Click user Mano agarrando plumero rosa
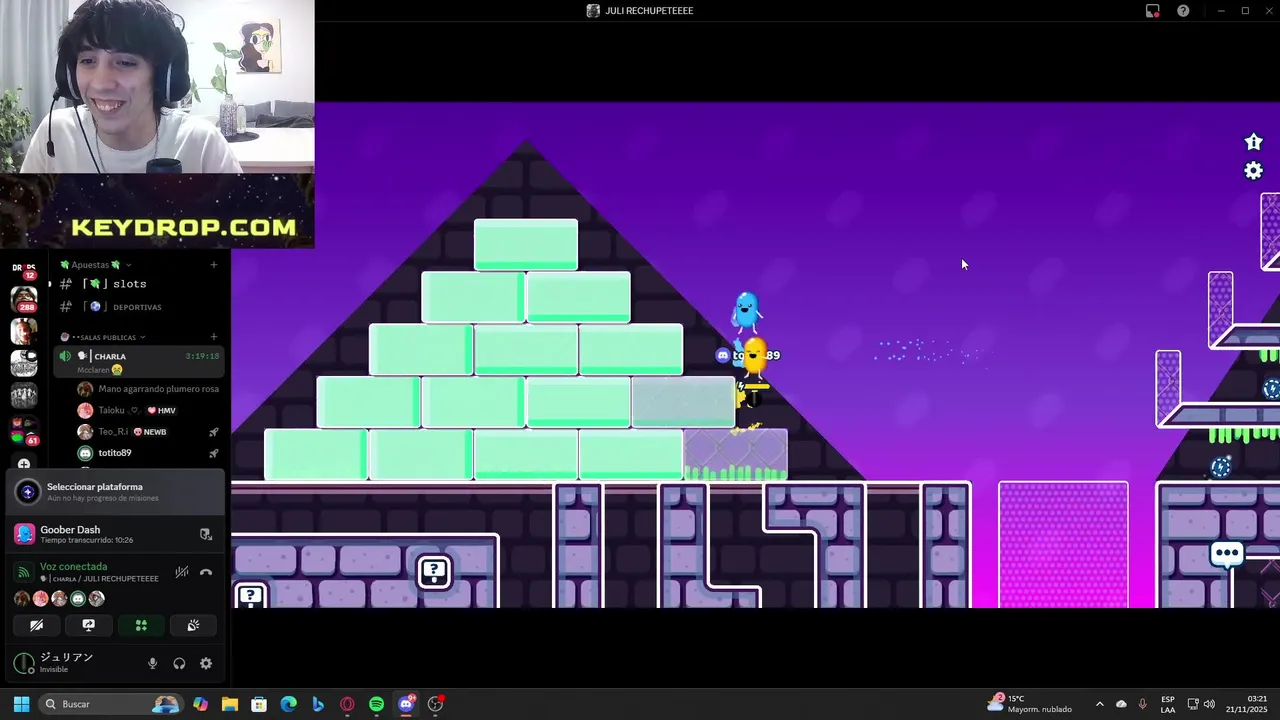 148,389
